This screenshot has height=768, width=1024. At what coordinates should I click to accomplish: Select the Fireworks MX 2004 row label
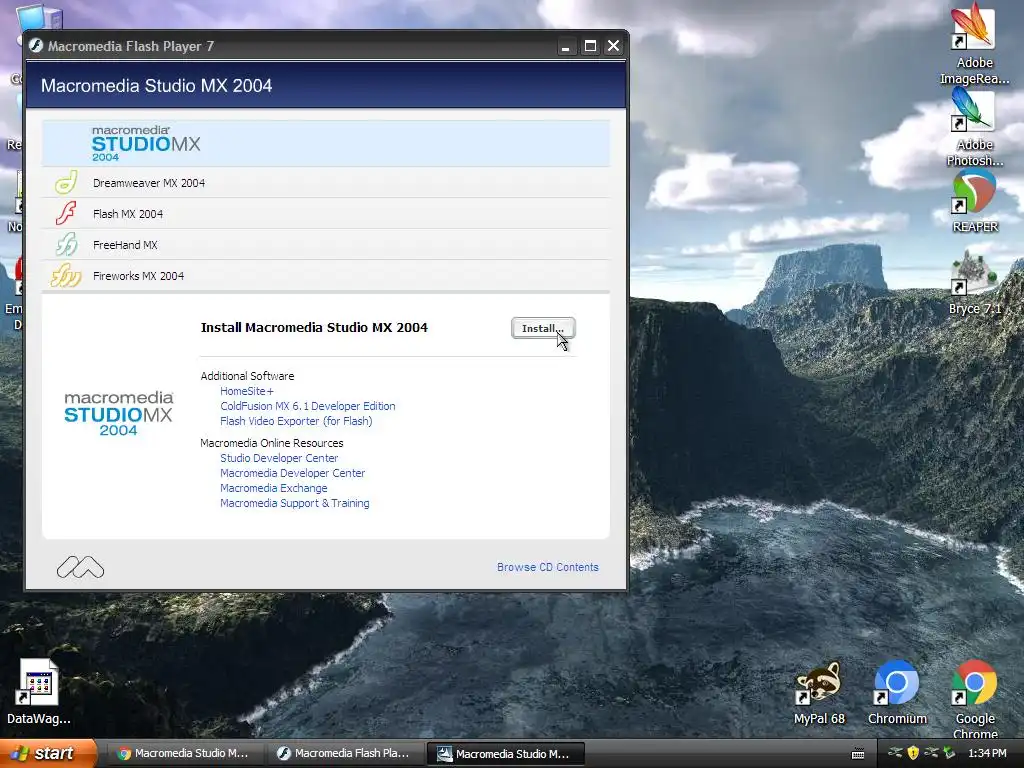coord(138,276)
